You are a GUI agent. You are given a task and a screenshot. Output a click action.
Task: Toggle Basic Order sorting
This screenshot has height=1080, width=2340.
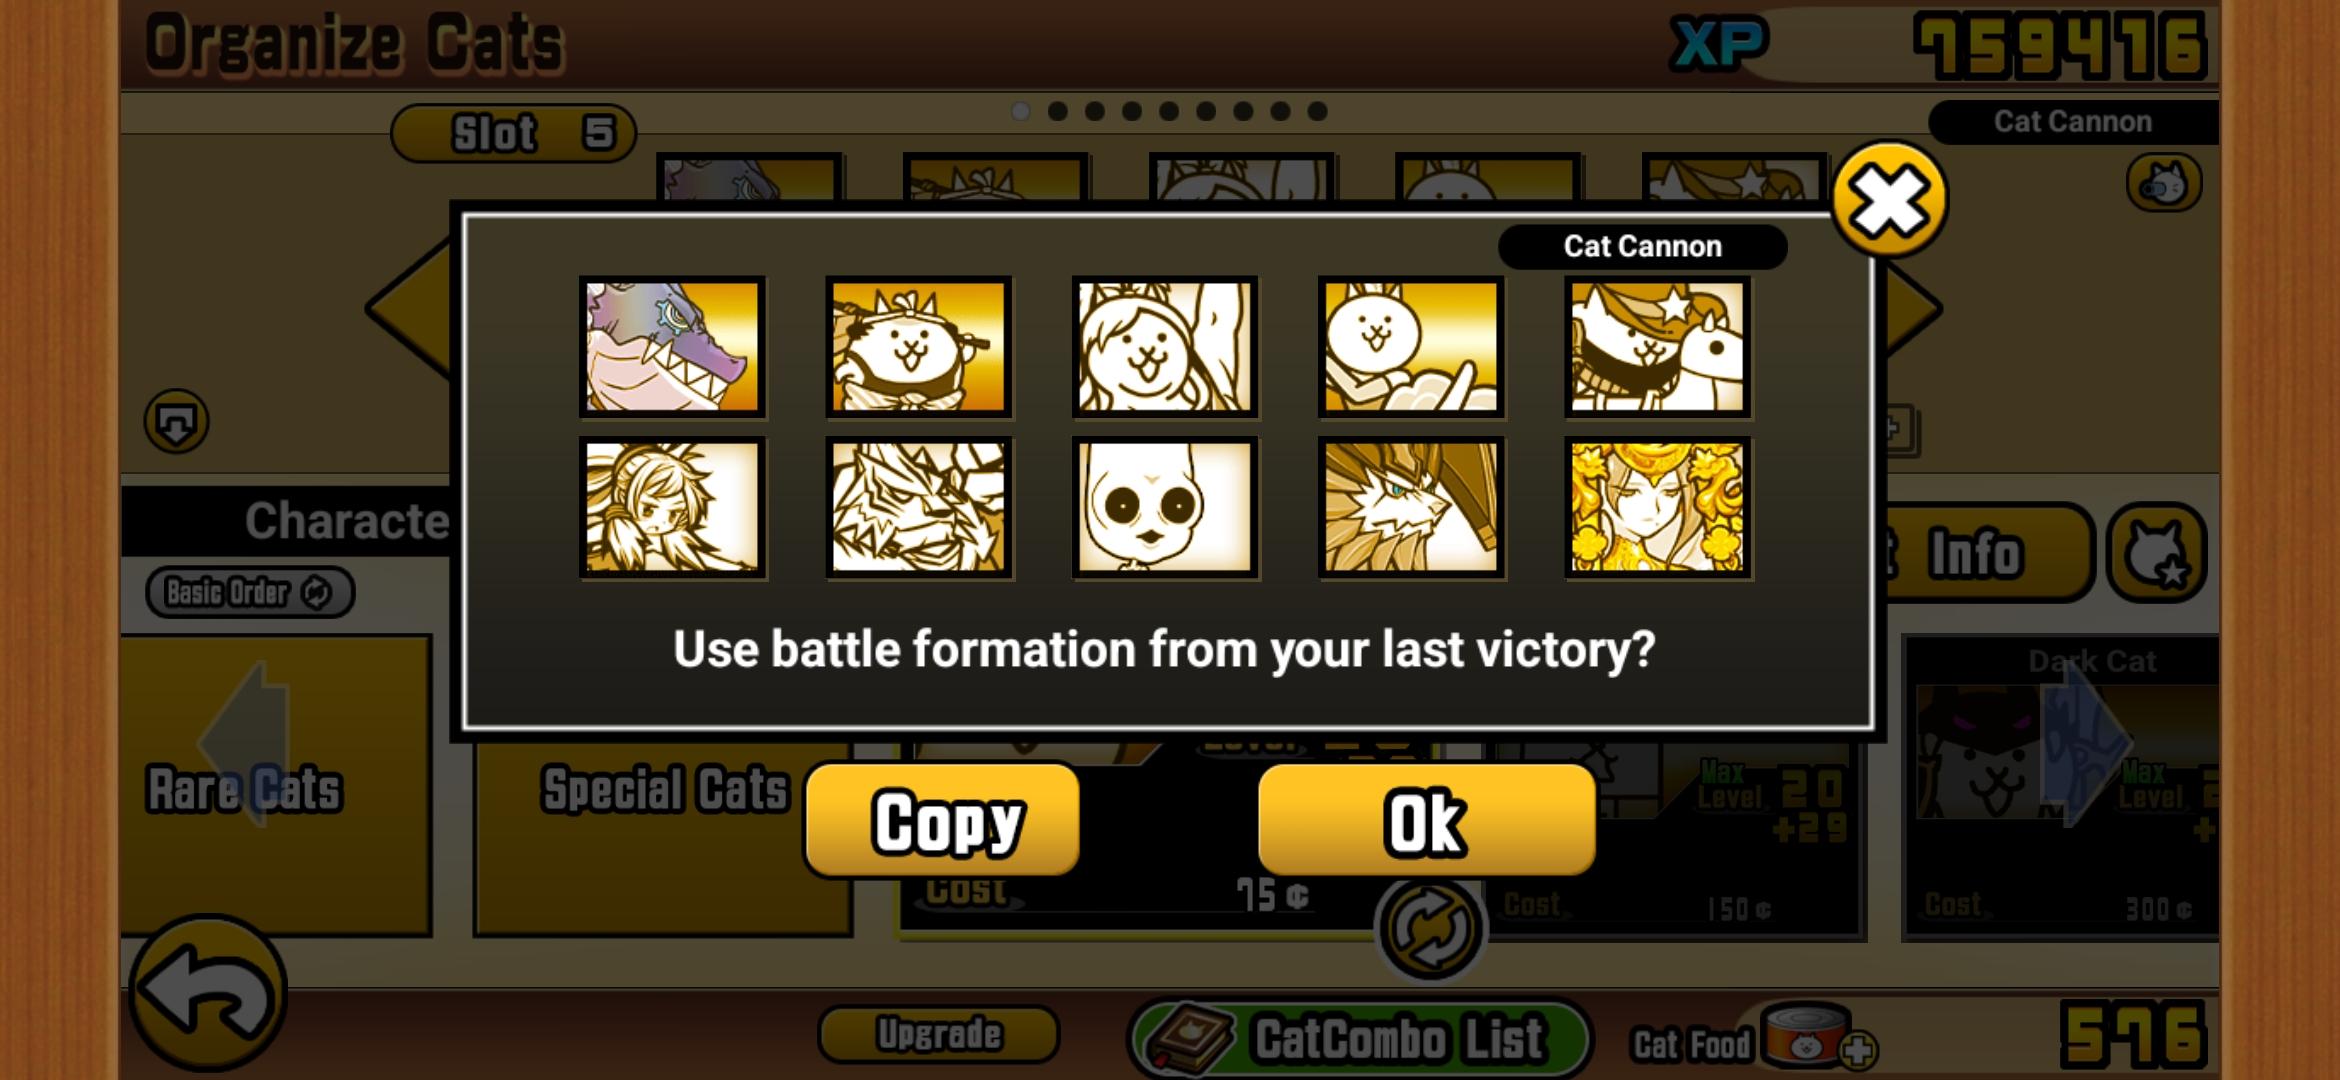tap(250, 592)
